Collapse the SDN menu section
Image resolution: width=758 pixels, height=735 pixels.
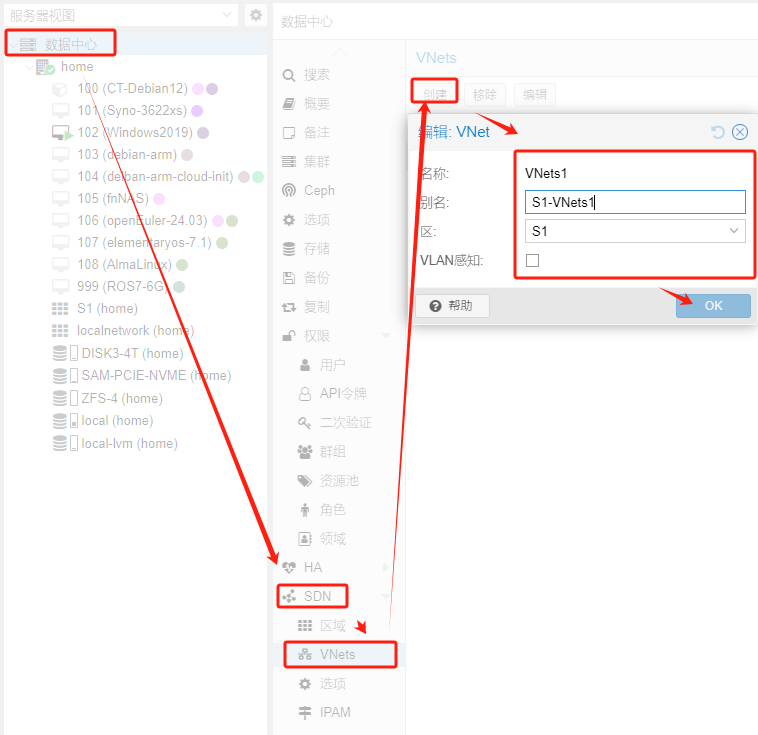(386, 597)
